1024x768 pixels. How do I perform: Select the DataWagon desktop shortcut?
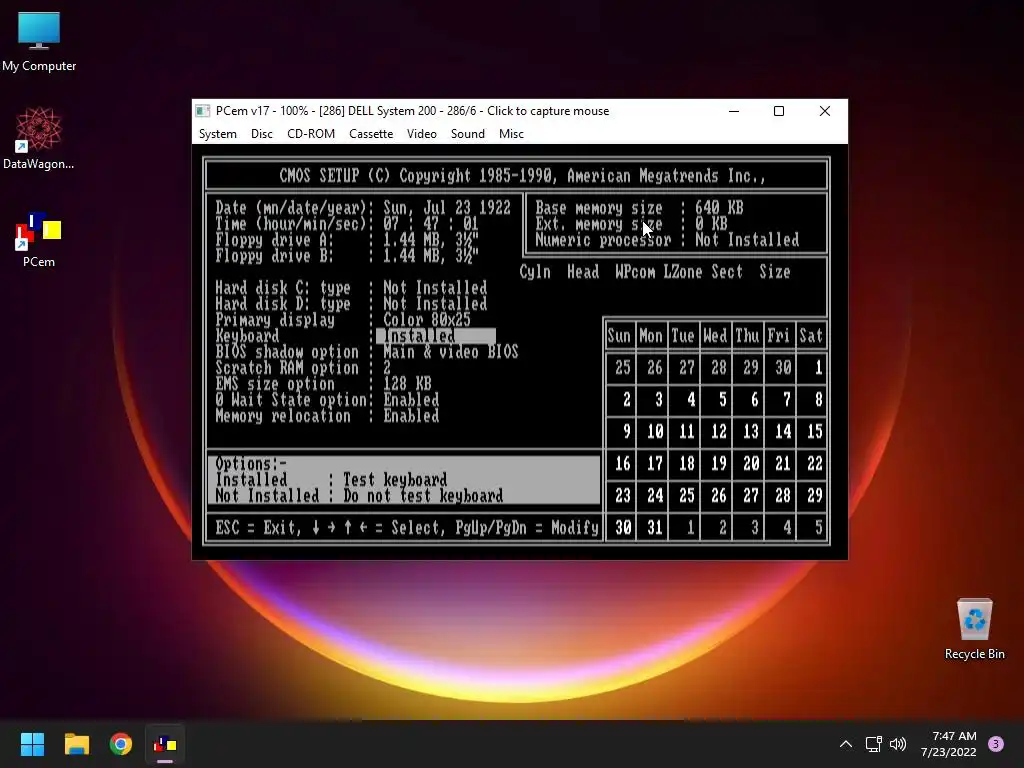(39, 138)
